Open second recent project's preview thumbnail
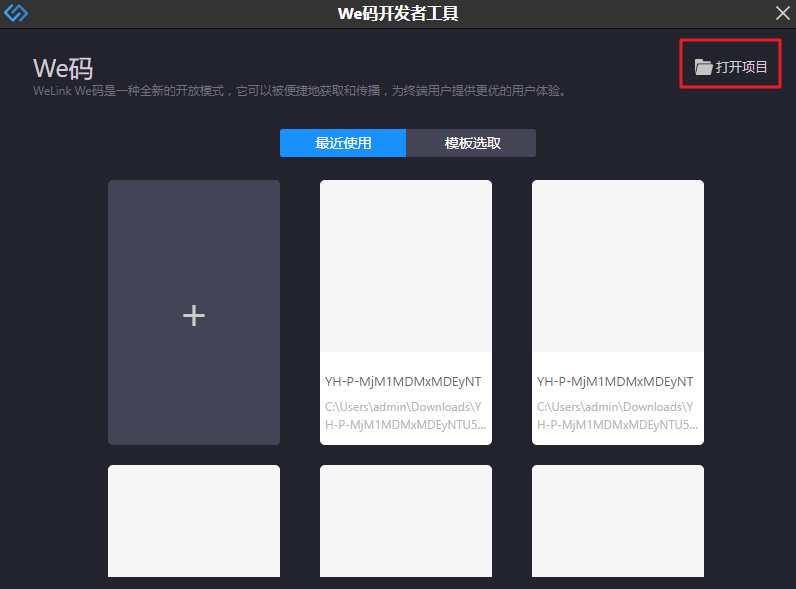The width and height of the screenshot is (796, 589). click(618, 266)
